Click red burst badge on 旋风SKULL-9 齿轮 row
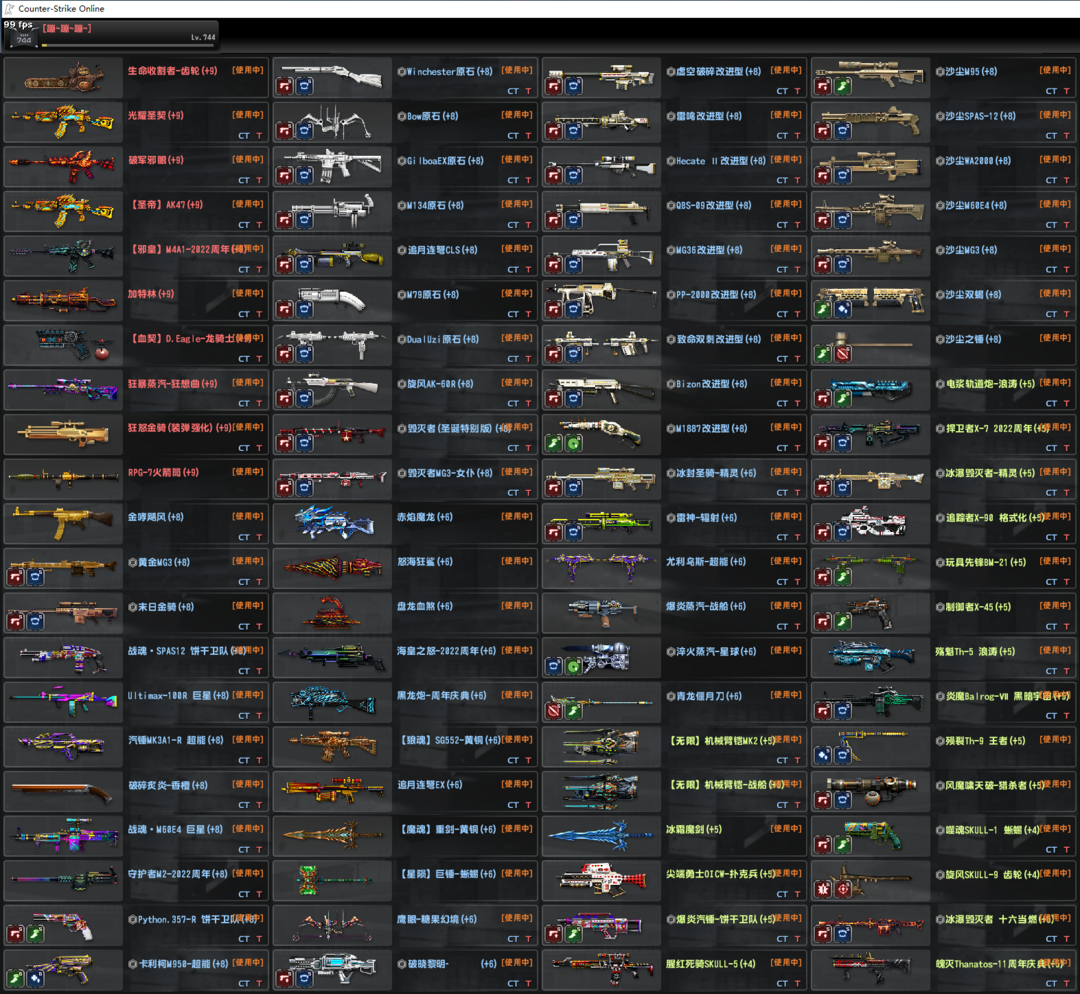This screenshot has width=1080, height=994. [823, 889]
